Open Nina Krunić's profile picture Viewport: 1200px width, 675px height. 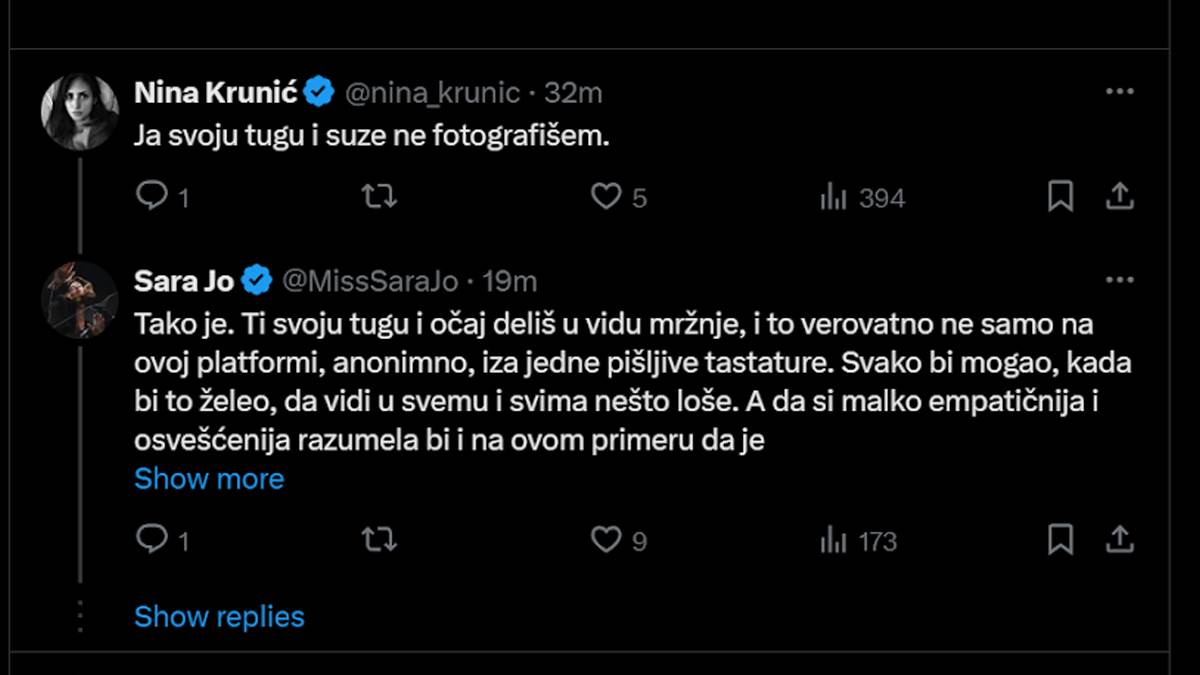coord(80,111)
